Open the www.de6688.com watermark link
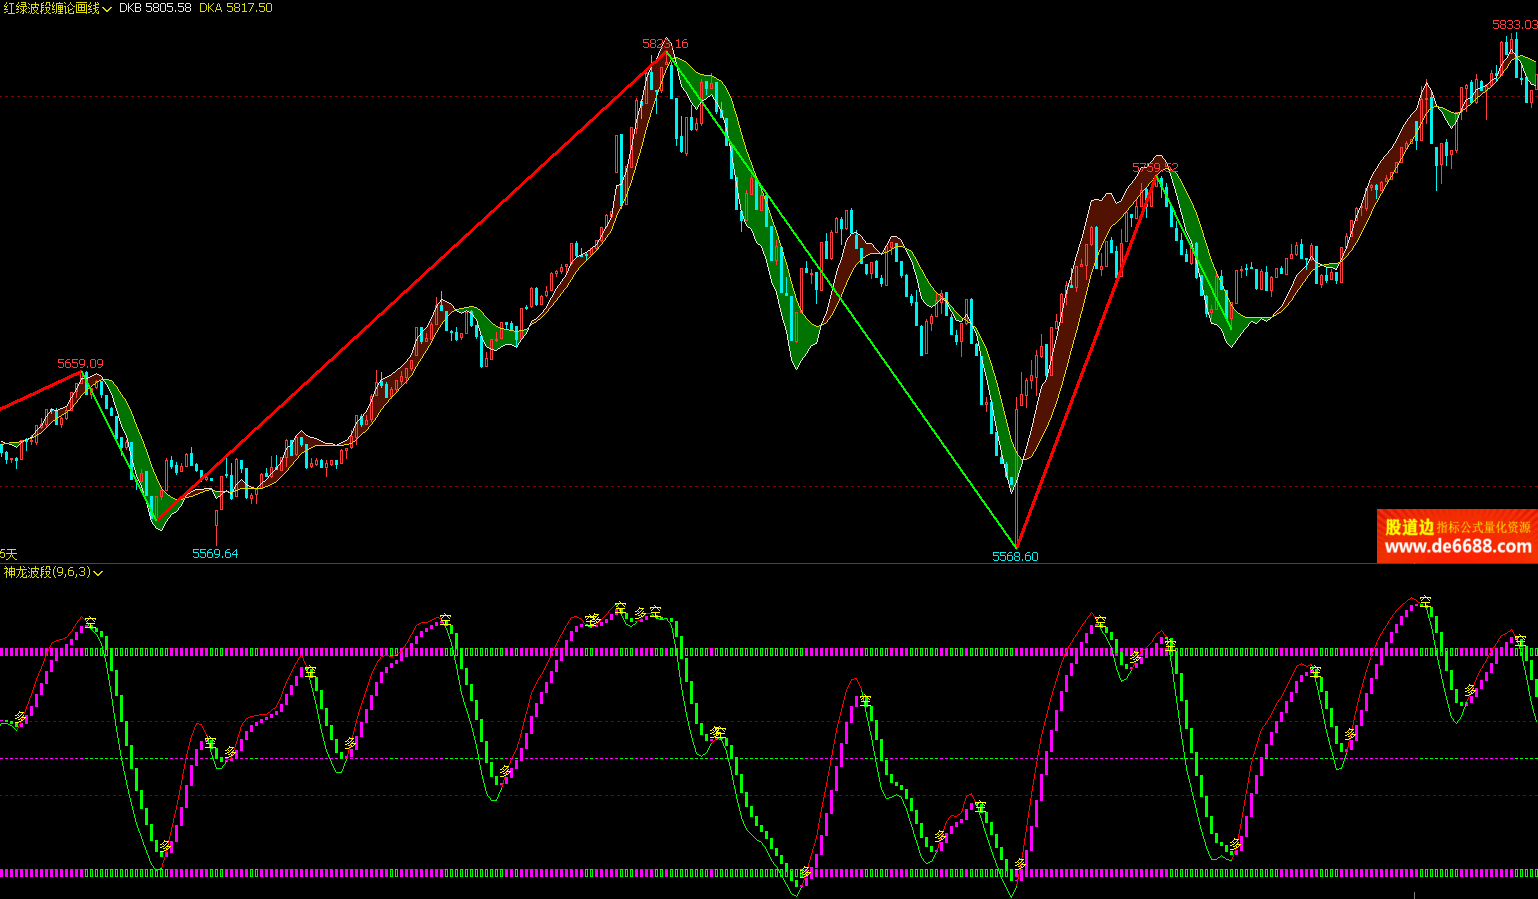This screenshot has width=1538, height=899. pyautogui.click(x=1457, y=546)
